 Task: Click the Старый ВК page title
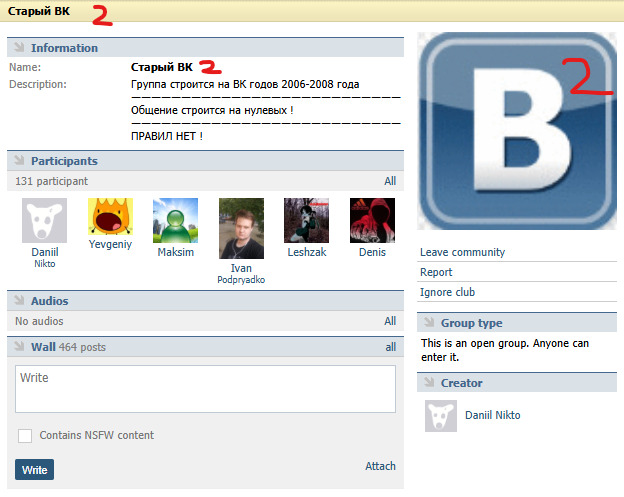39,11
